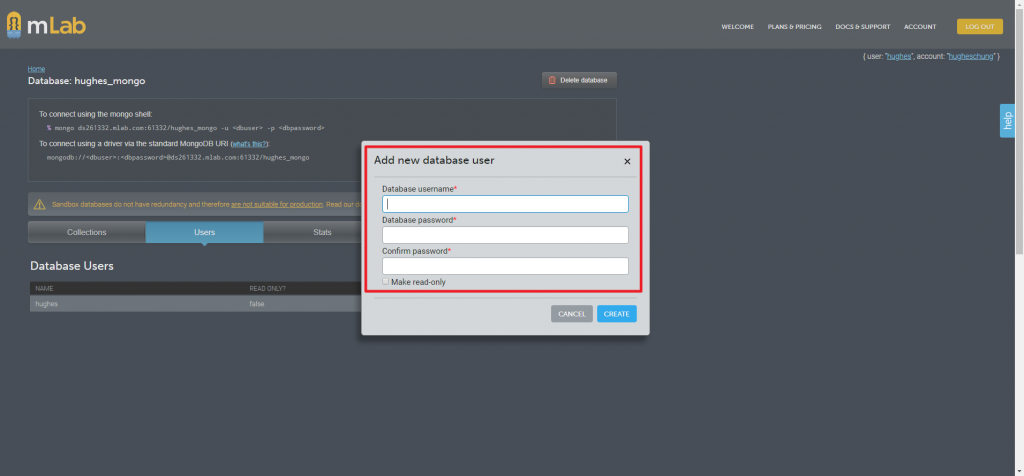The width and height of the screenshot is (1024, 476).
Task: Click "are not suitable for production" link
Action: click(277, 204)
